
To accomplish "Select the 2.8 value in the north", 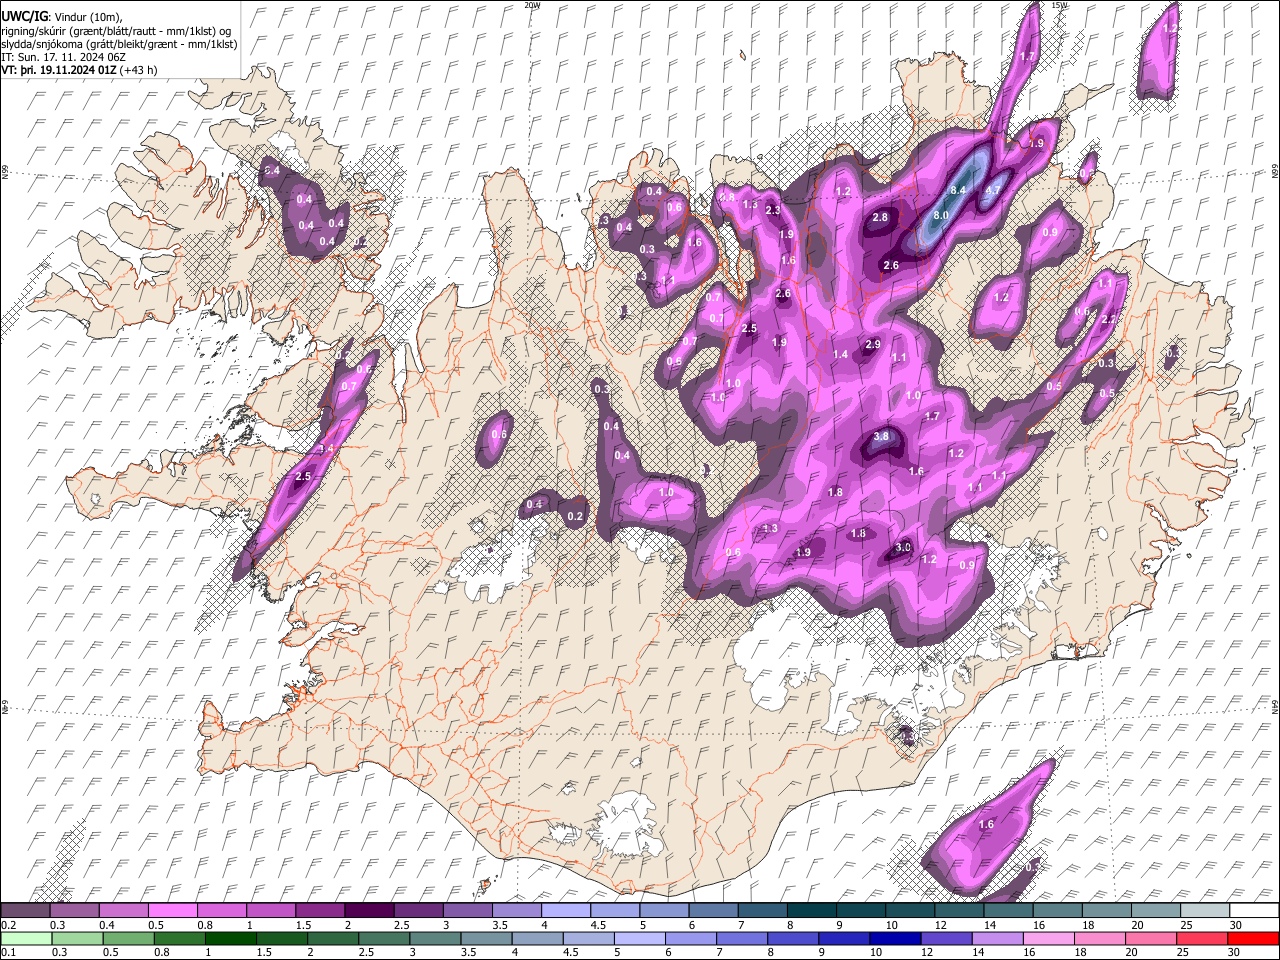I will 880,217.
